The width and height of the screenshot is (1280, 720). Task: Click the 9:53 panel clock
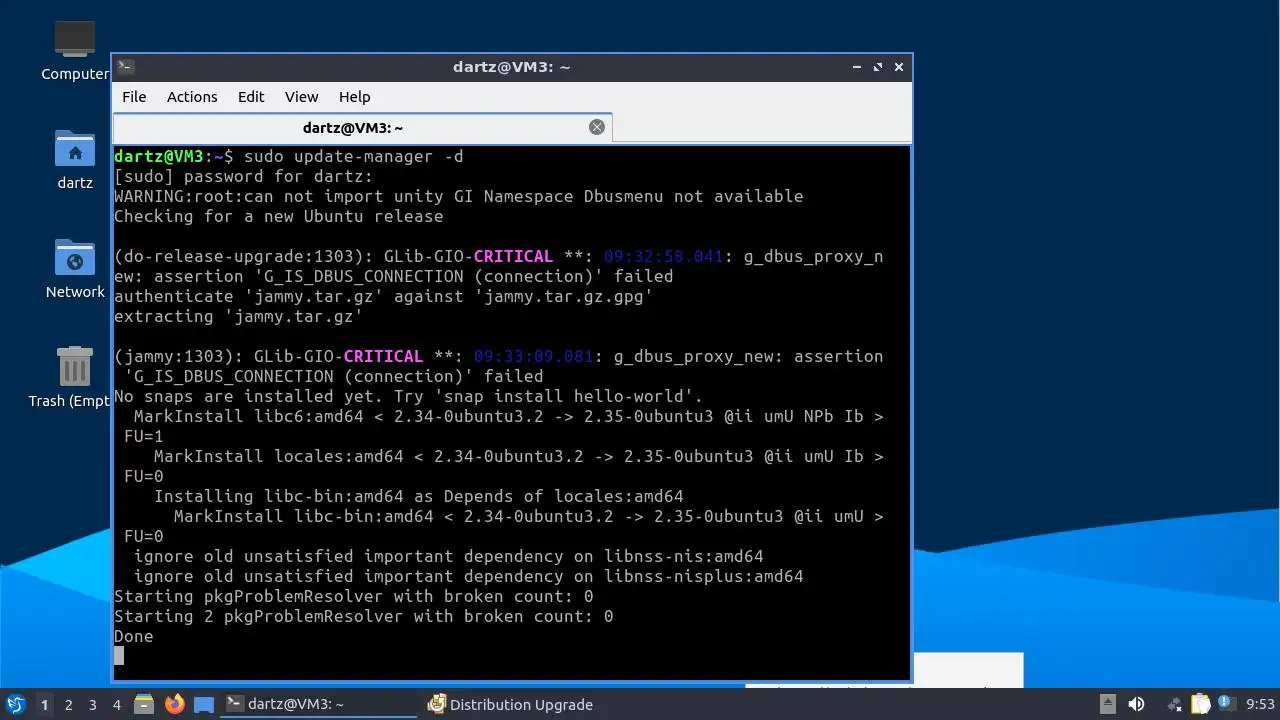coord(1260,705)
